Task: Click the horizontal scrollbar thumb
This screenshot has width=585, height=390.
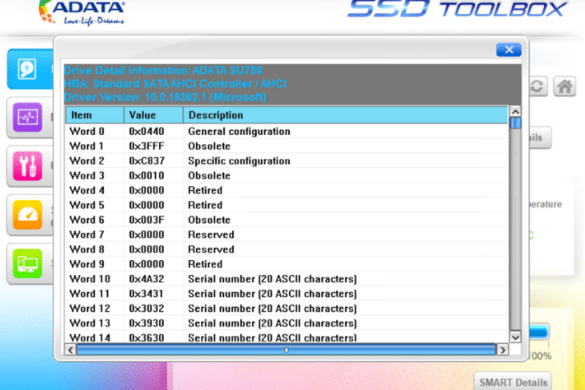Action: tap(286, 350)
